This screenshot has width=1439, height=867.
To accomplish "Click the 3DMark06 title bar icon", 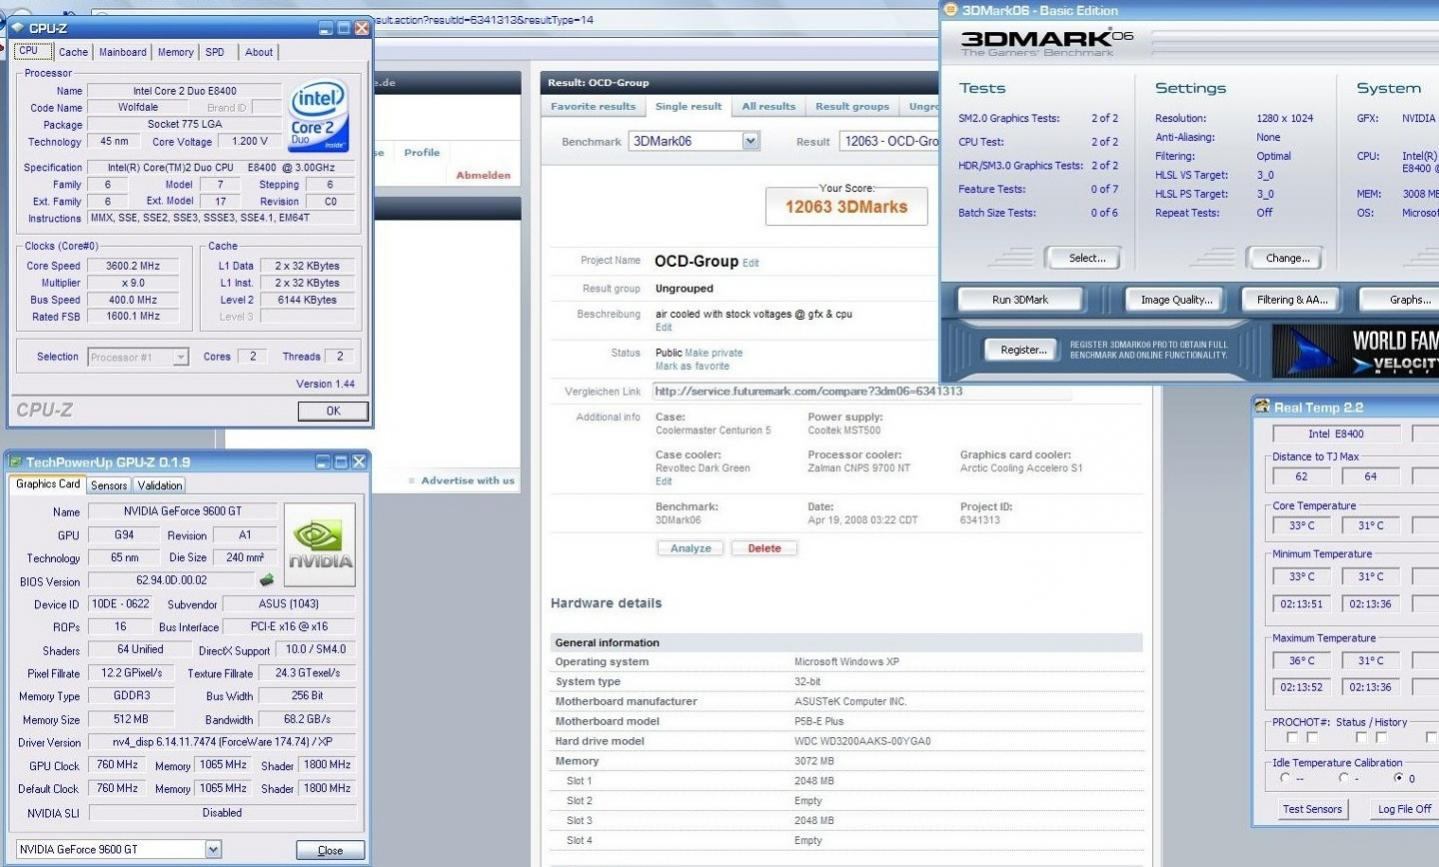I will pos(951,10).
